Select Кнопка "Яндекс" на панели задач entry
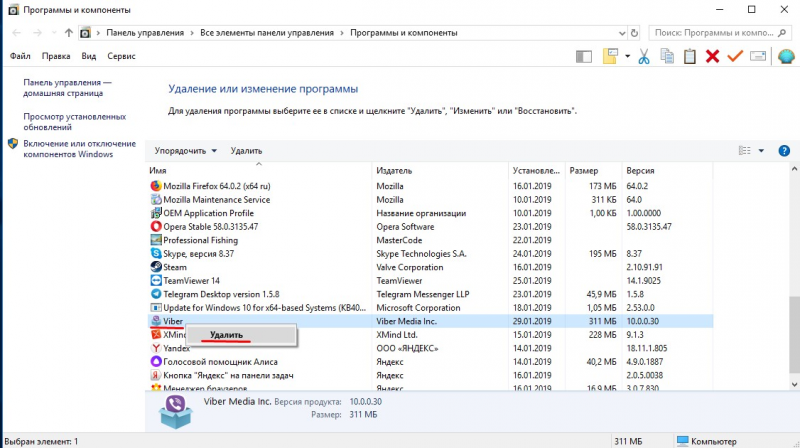Screen dimensions: 800x448 tap(431, 376)
